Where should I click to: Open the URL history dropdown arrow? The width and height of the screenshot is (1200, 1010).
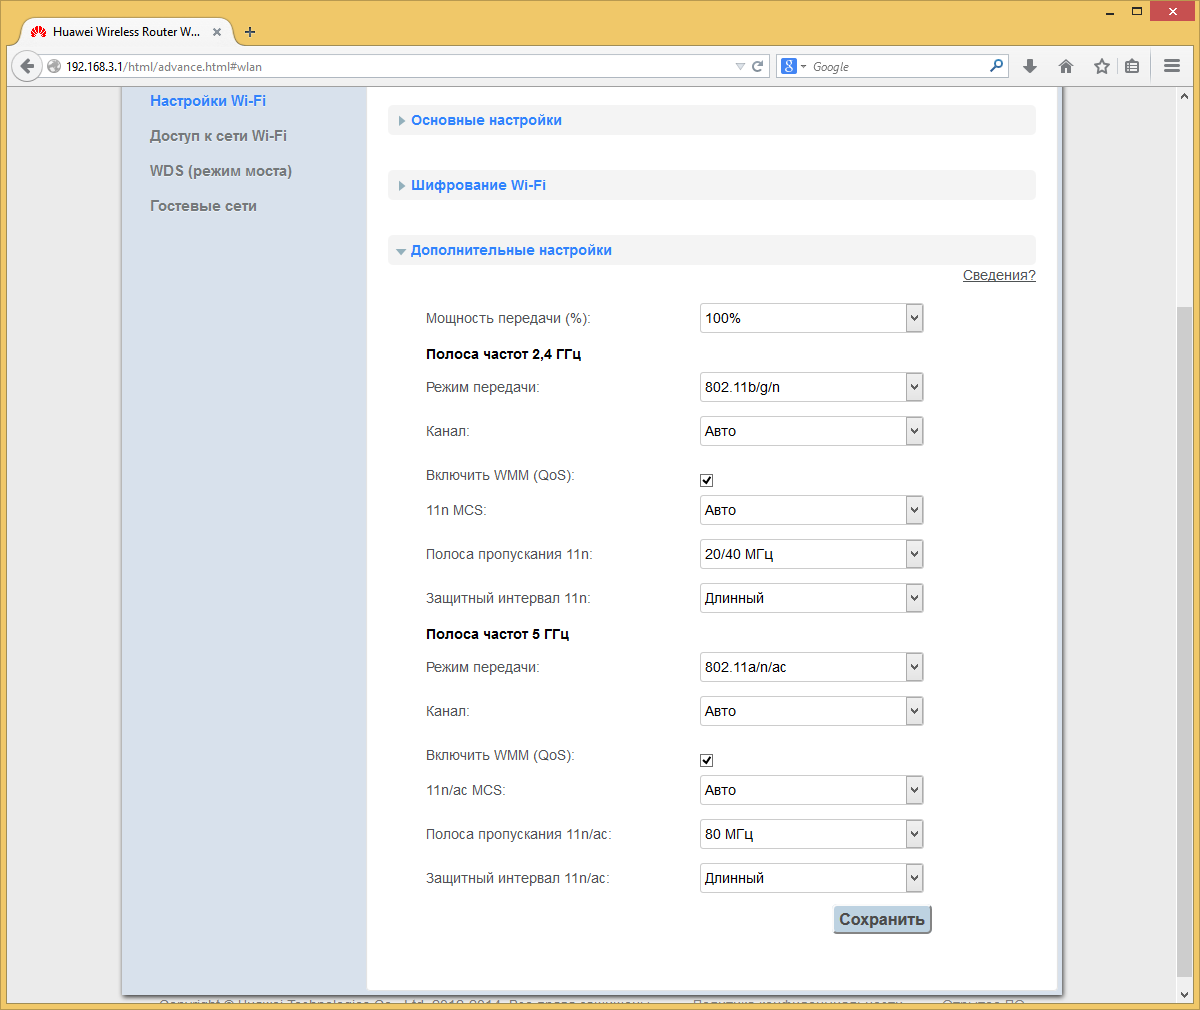point(740,67)
